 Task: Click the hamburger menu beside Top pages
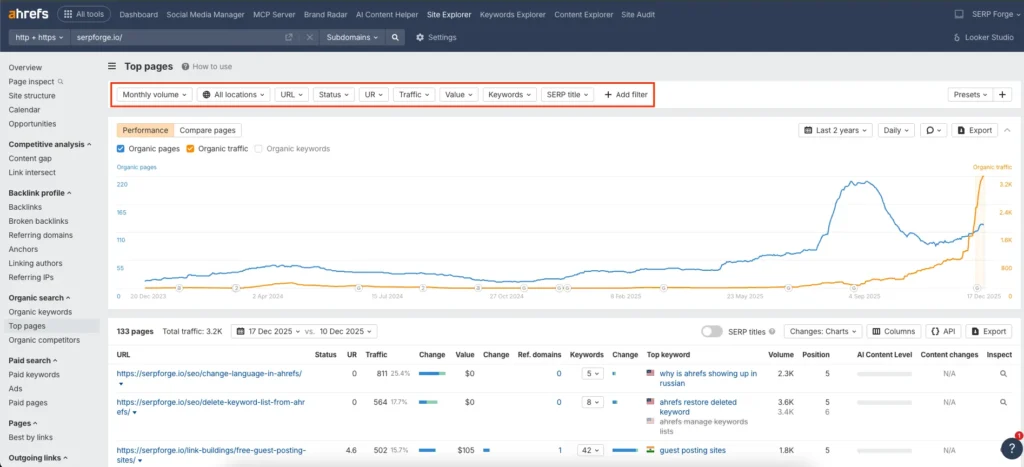[x=112, y=66]
